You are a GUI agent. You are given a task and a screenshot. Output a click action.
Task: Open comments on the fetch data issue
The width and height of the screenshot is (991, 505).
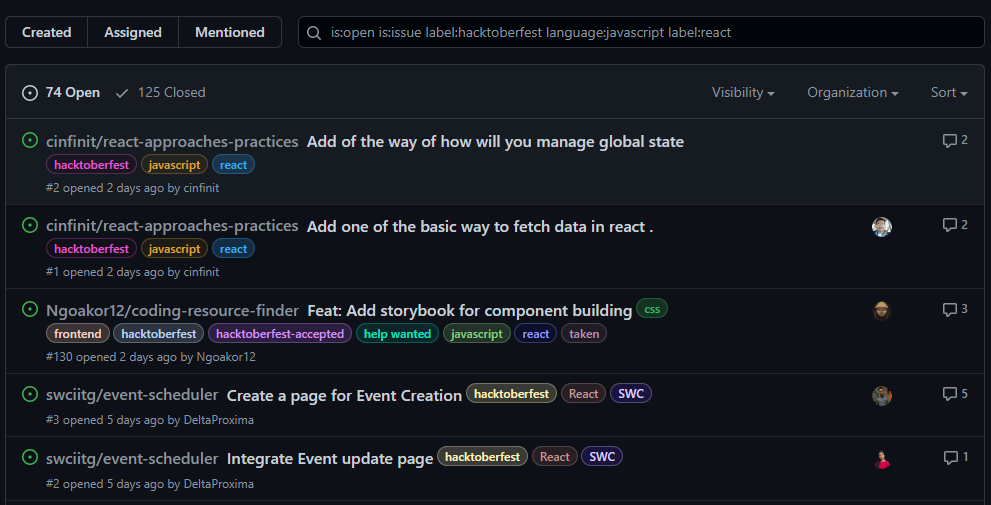[x=955, y=224]
